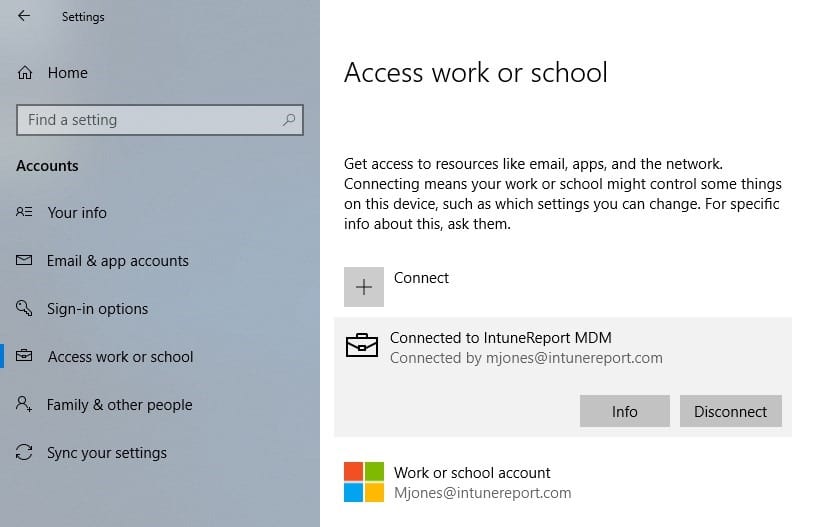Open the Your info settings page
Screen dimensions: 823x527
pyautogui.click(x=77, y=213)
